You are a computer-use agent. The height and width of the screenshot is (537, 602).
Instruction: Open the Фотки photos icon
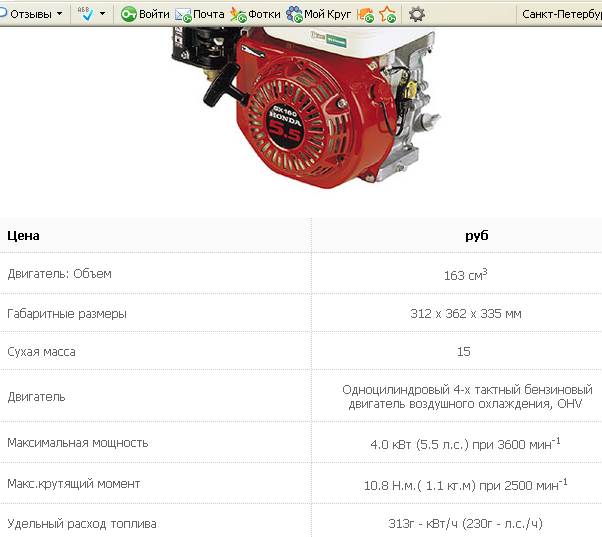pyautogui.click(x=238, y=15)
